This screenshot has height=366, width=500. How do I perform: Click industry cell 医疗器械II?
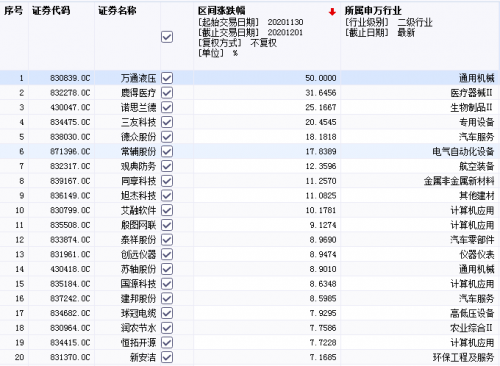pos(472,93)
